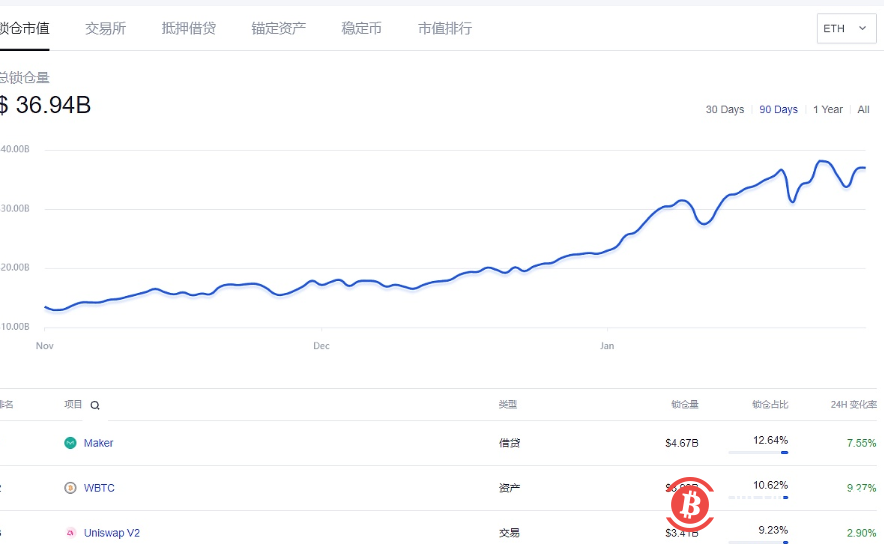The height and width of the screenshot is (544, 884).
Task: Click Uniswap V2's 2.90% 24H change
Action: [861, 533]
